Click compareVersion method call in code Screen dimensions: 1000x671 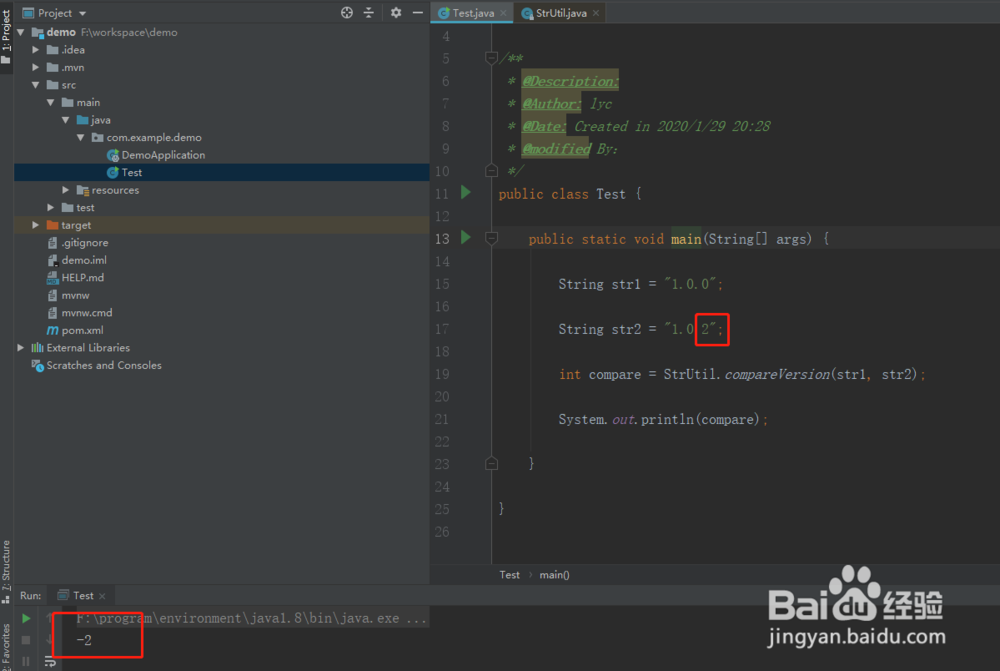[x=777, y=374]
